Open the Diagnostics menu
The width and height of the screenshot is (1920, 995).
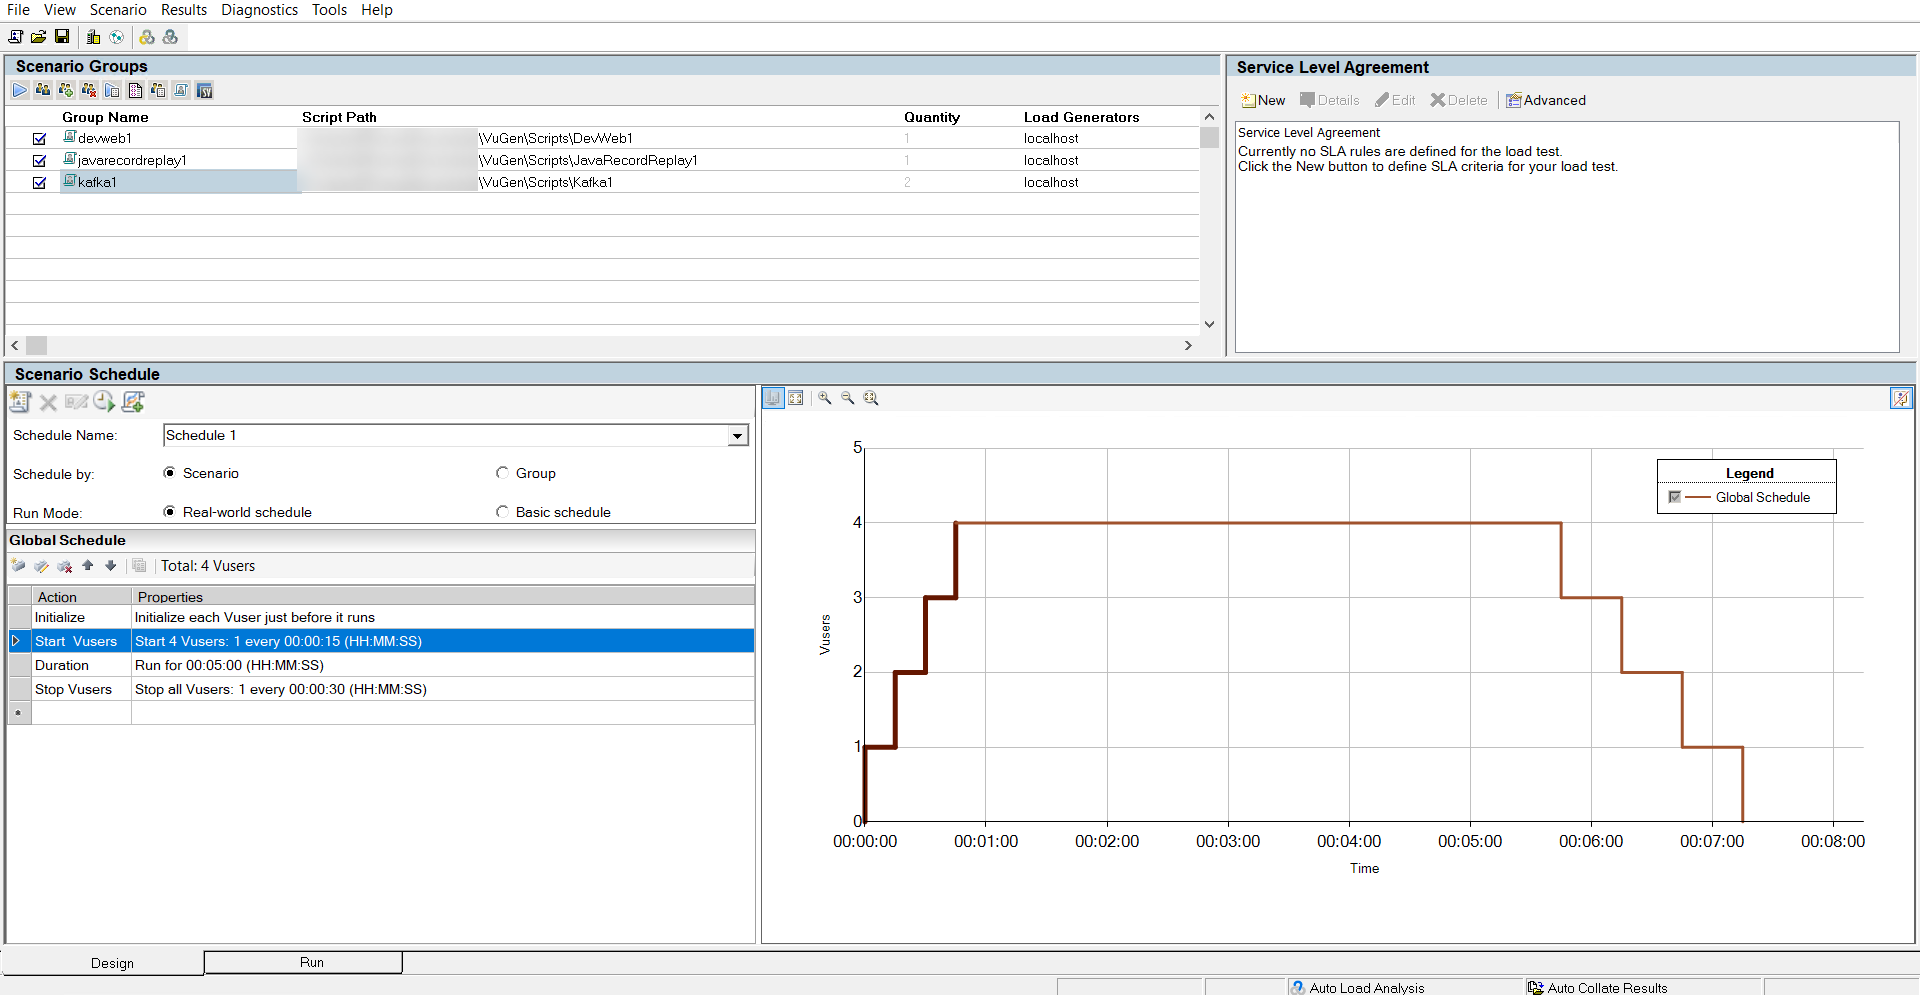(x=259, y=10)
